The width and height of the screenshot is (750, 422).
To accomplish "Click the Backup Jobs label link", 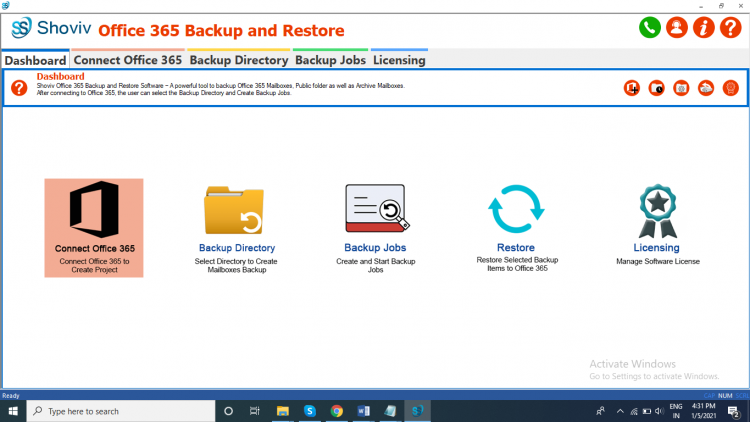I will [x=375, y=247].
